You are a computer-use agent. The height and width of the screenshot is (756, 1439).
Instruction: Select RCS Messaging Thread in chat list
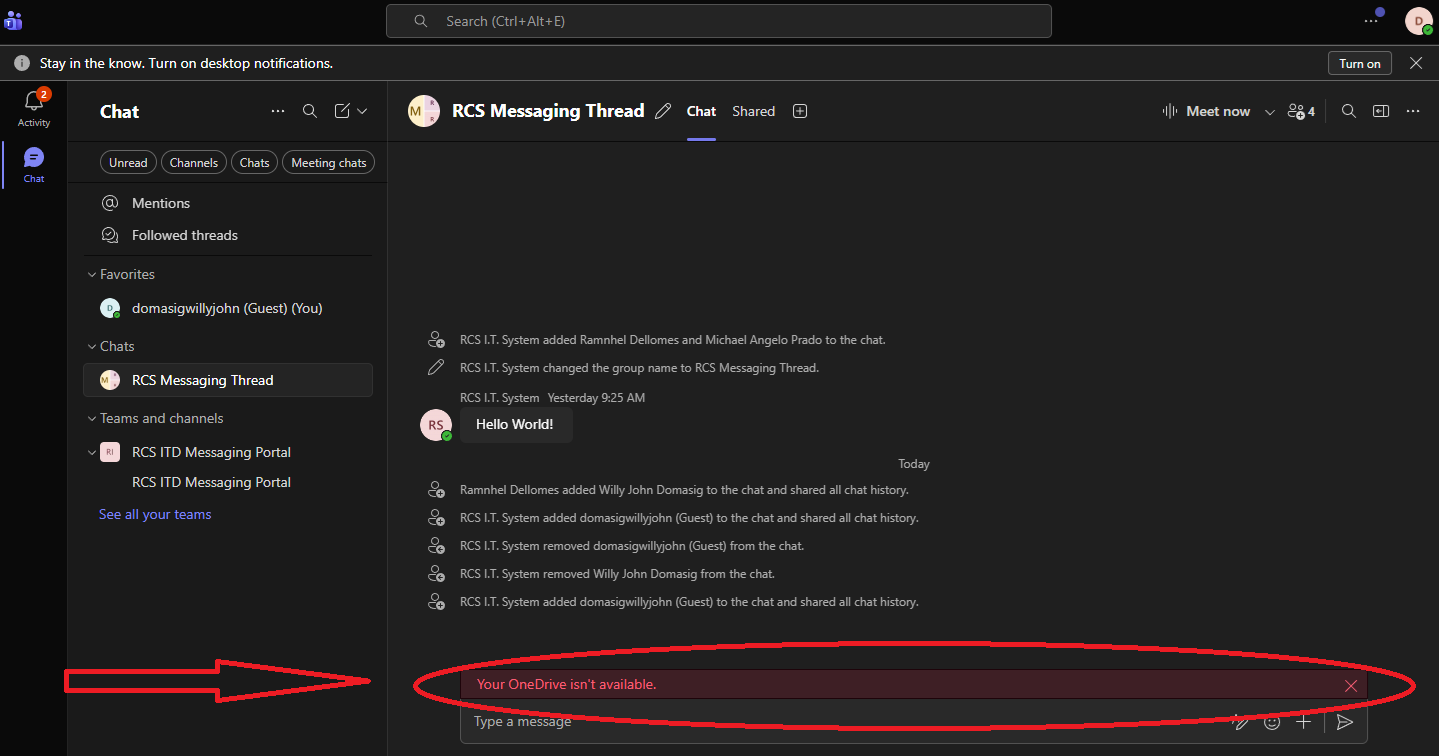tap(228, 380)
